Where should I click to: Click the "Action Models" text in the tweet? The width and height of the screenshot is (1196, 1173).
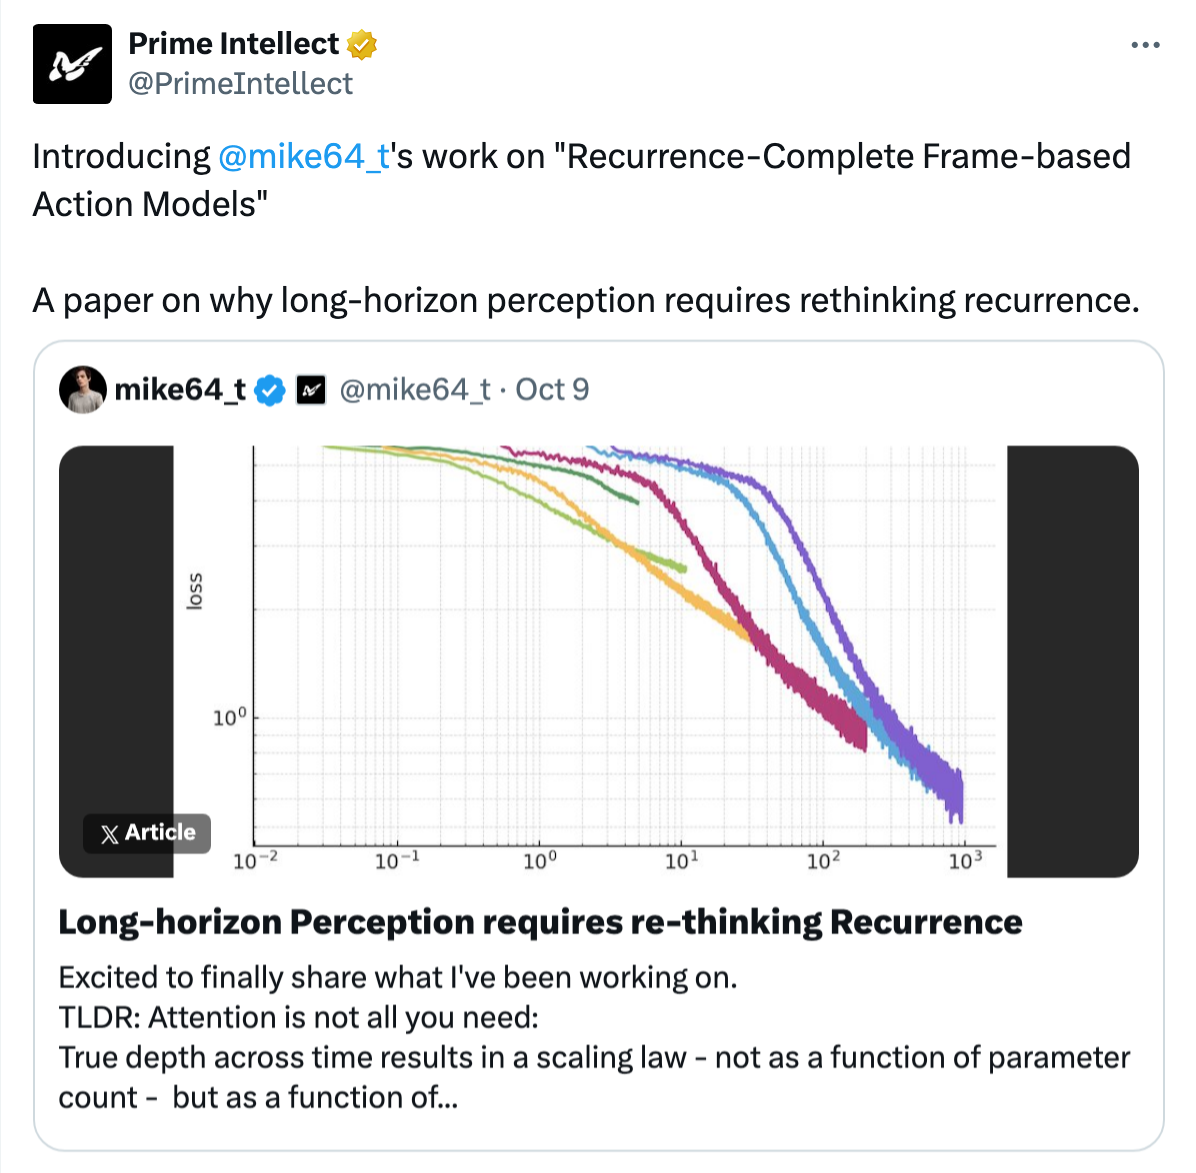150,204
